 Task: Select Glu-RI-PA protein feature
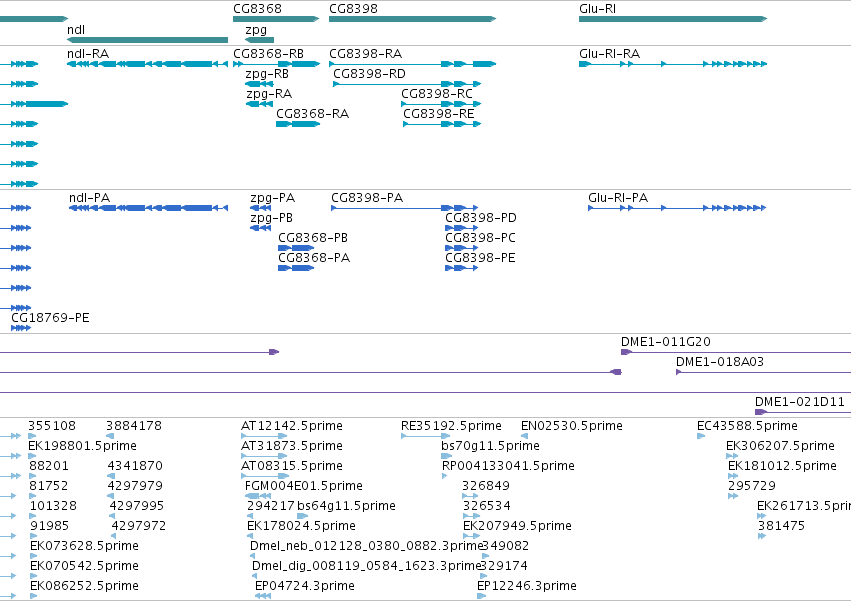coord(677,208)
